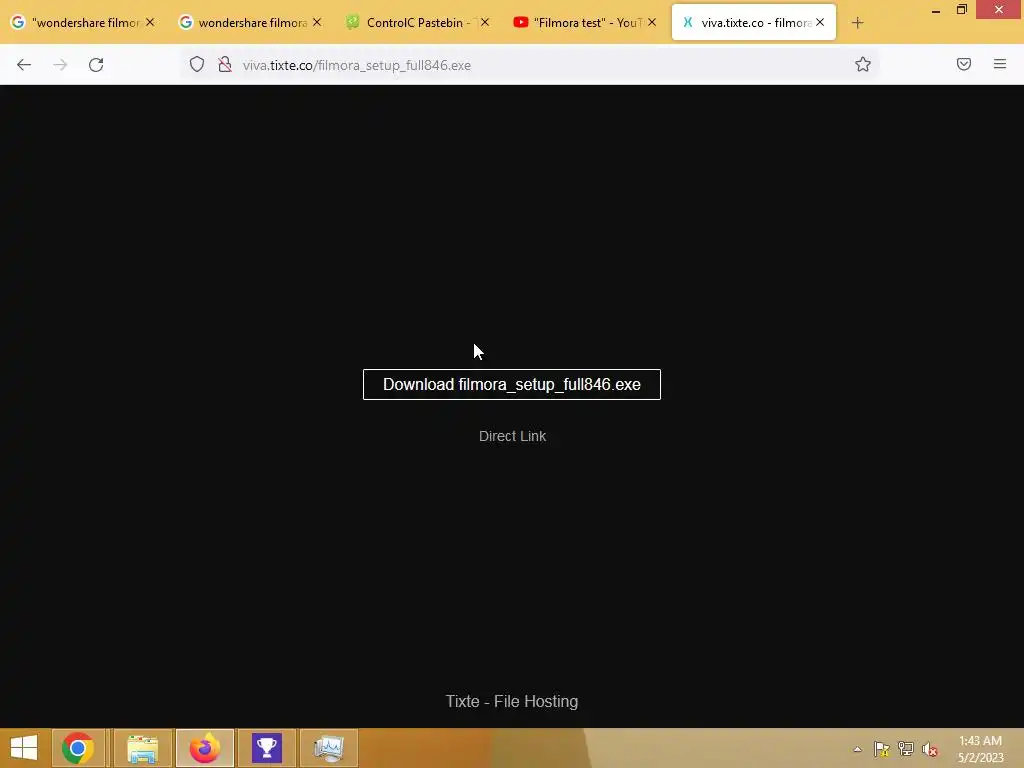
Task: Close the second wondershare filmora tab
Action: (x=317, y=22)
